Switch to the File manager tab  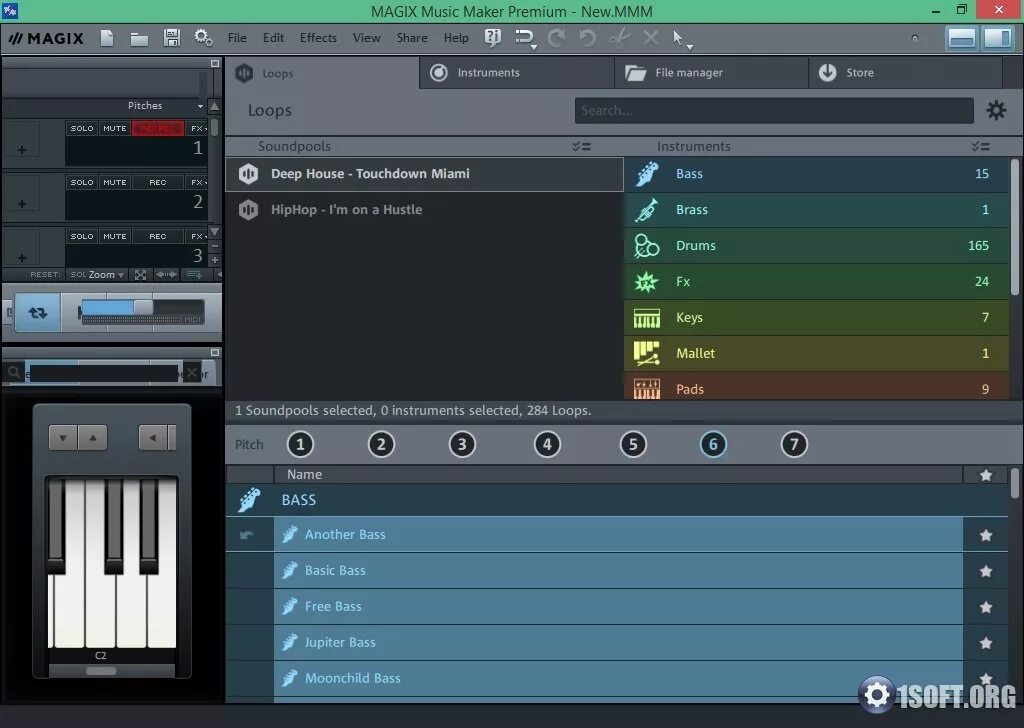711,72
